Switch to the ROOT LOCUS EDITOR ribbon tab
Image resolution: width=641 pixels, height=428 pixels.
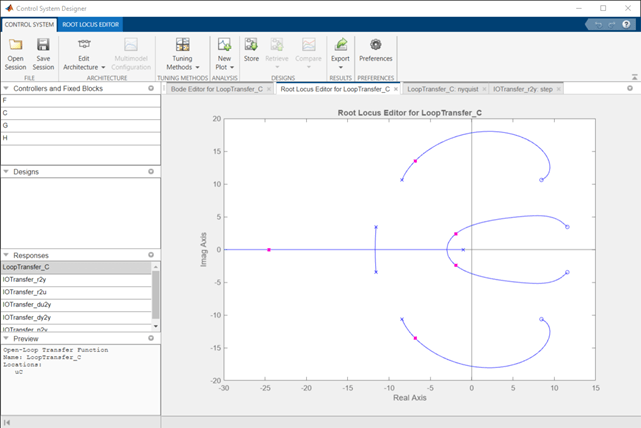(91, 23)
